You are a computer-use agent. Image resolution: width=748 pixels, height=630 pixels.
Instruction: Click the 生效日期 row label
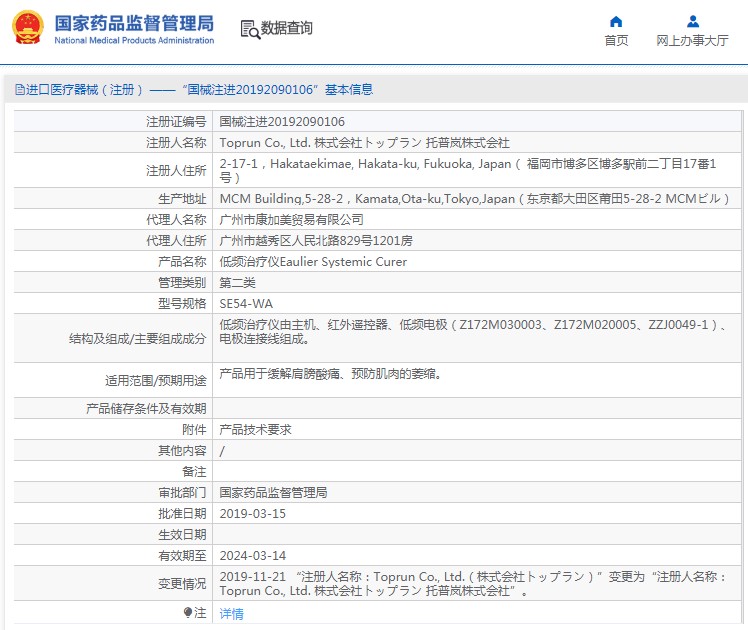click(x=182, y=535)
